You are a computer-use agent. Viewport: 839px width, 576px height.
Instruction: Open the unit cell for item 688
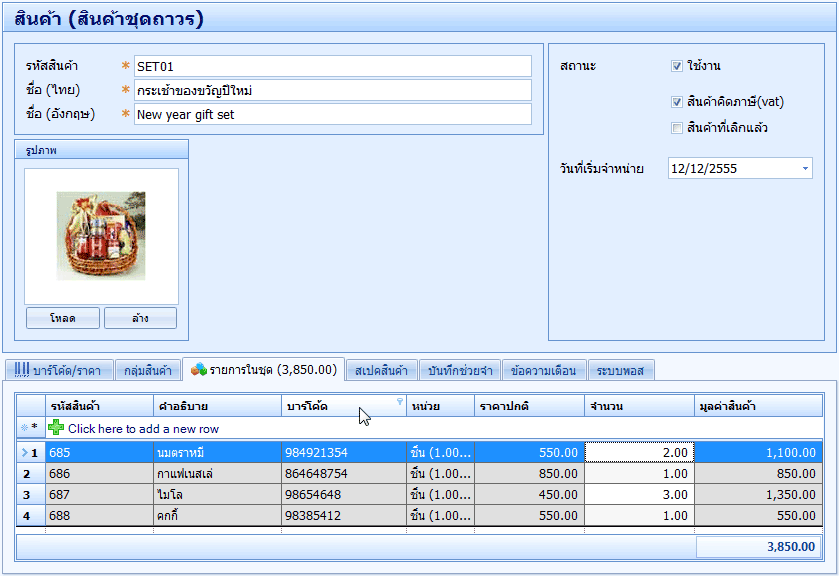tap(440, 515)
